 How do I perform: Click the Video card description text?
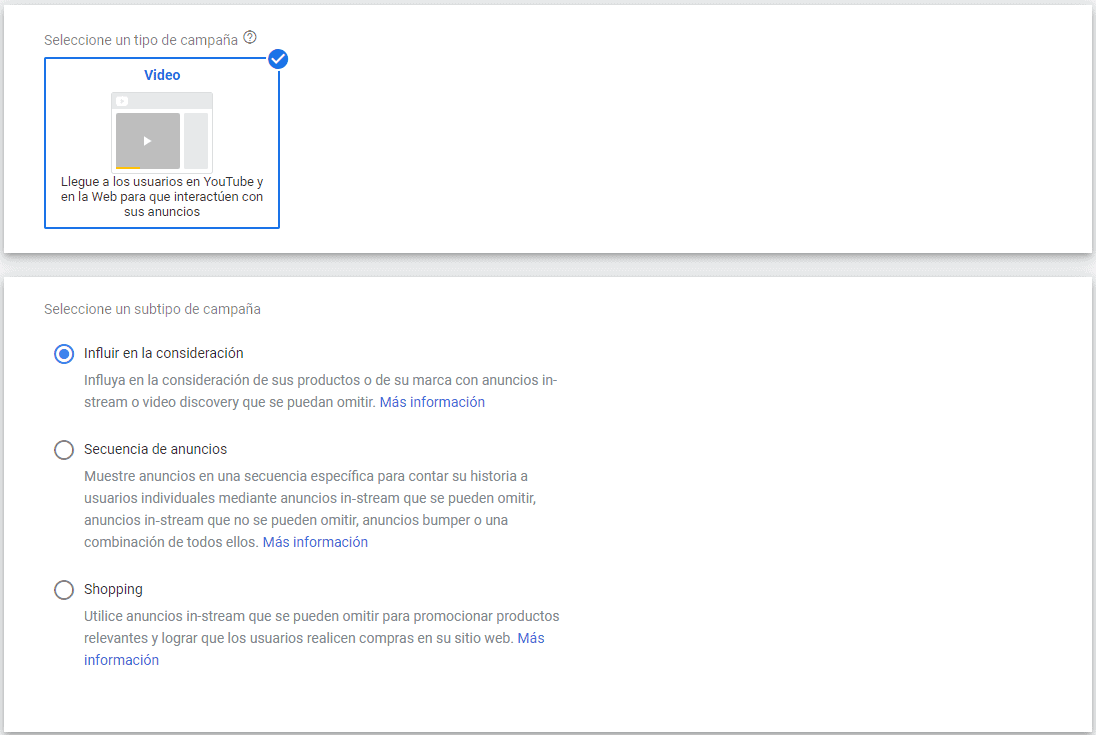tap(161, 196)
